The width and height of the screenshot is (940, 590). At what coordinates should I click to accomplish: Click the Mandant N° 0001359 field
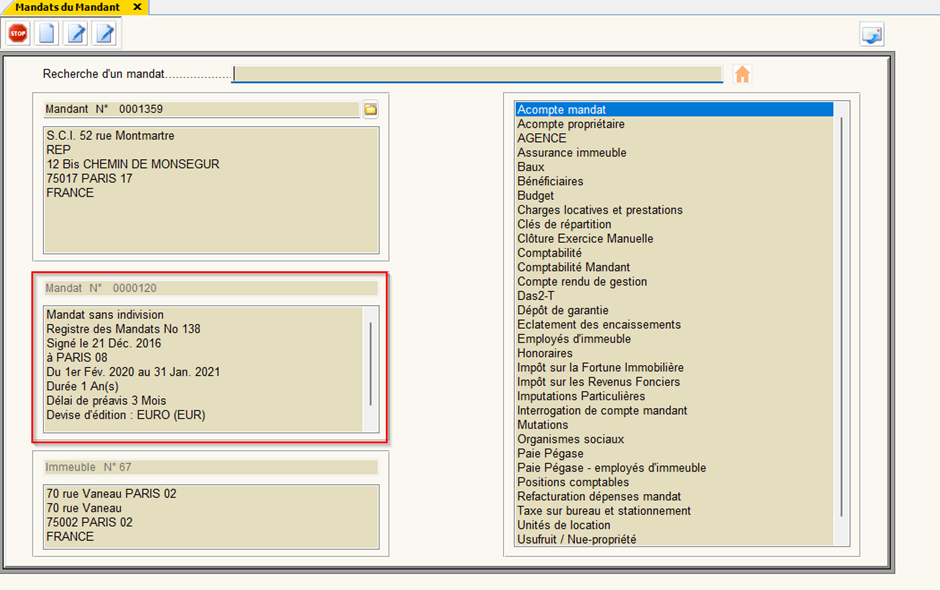(200, 109)
